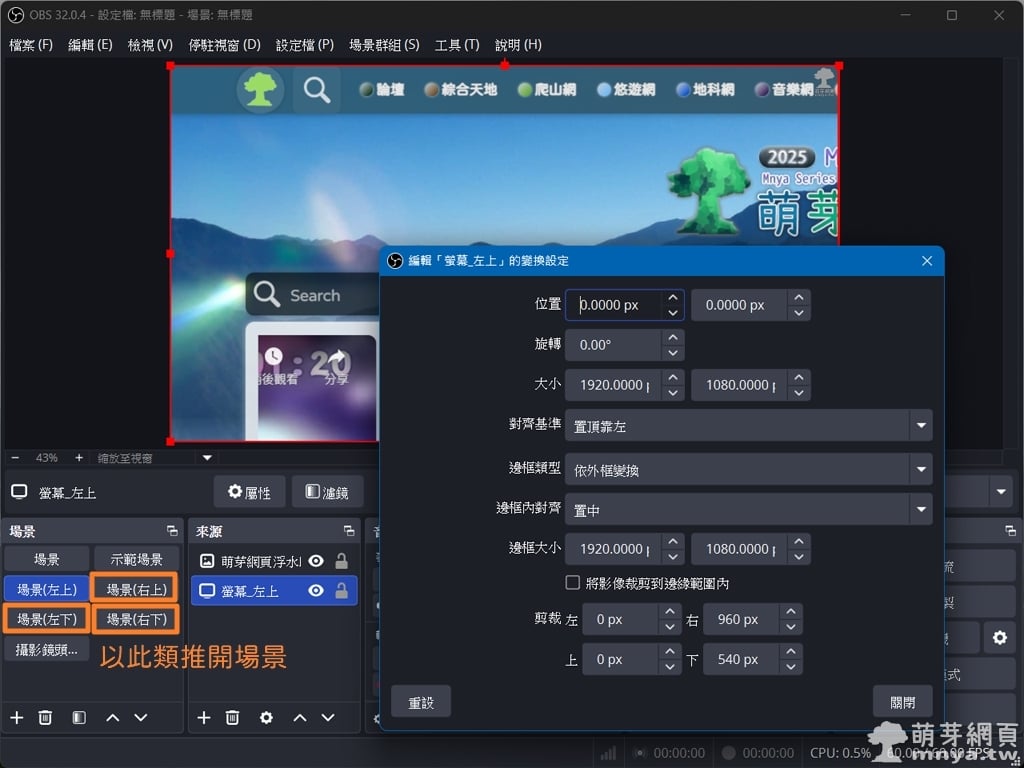Image resolution: width=1024 pixels, height=768 pixels.
Task: Open the scene filters icon in the scenes toolbar
Action: [79, 718]
